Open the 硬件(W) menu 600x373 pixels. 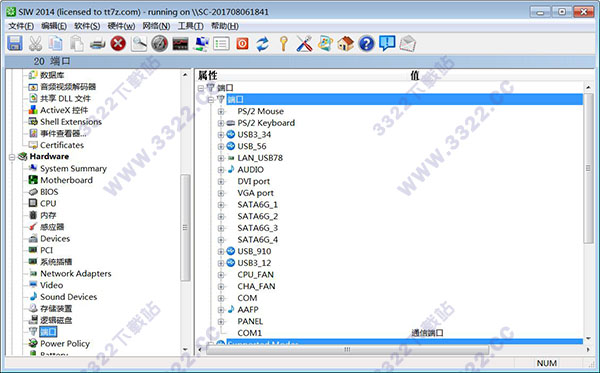(121, 26)
